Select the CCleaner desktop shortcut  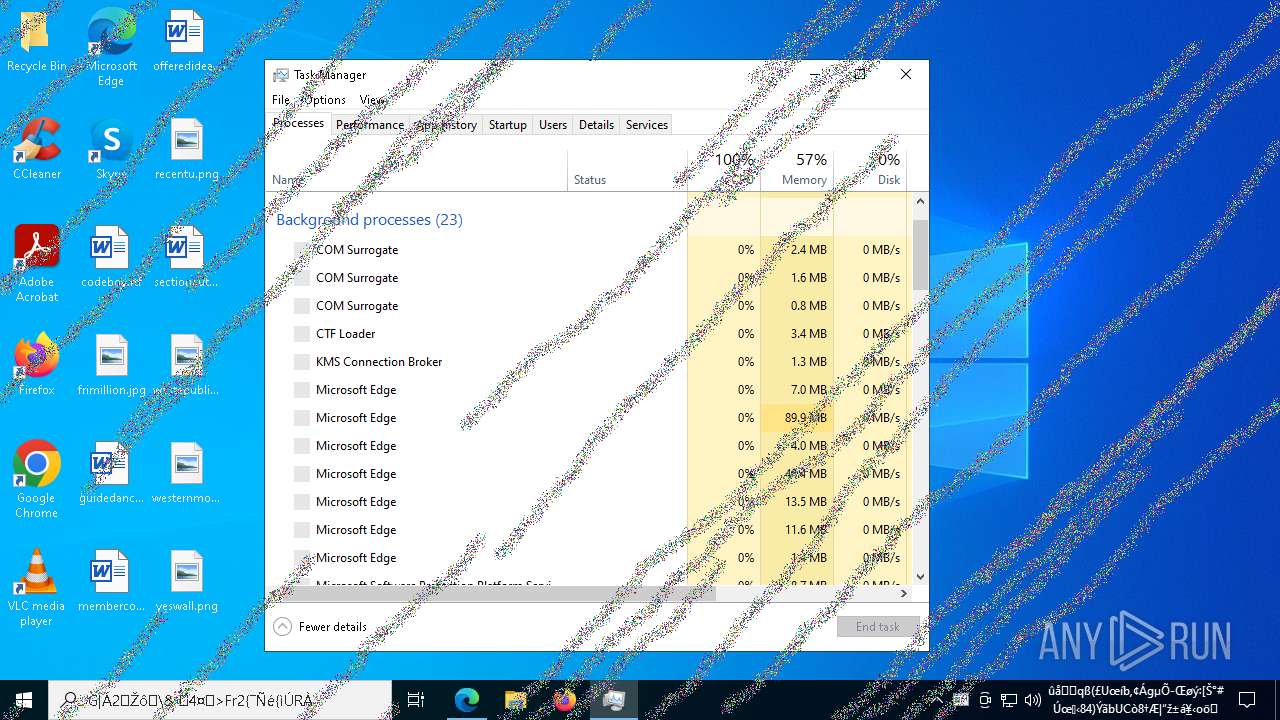36,149
